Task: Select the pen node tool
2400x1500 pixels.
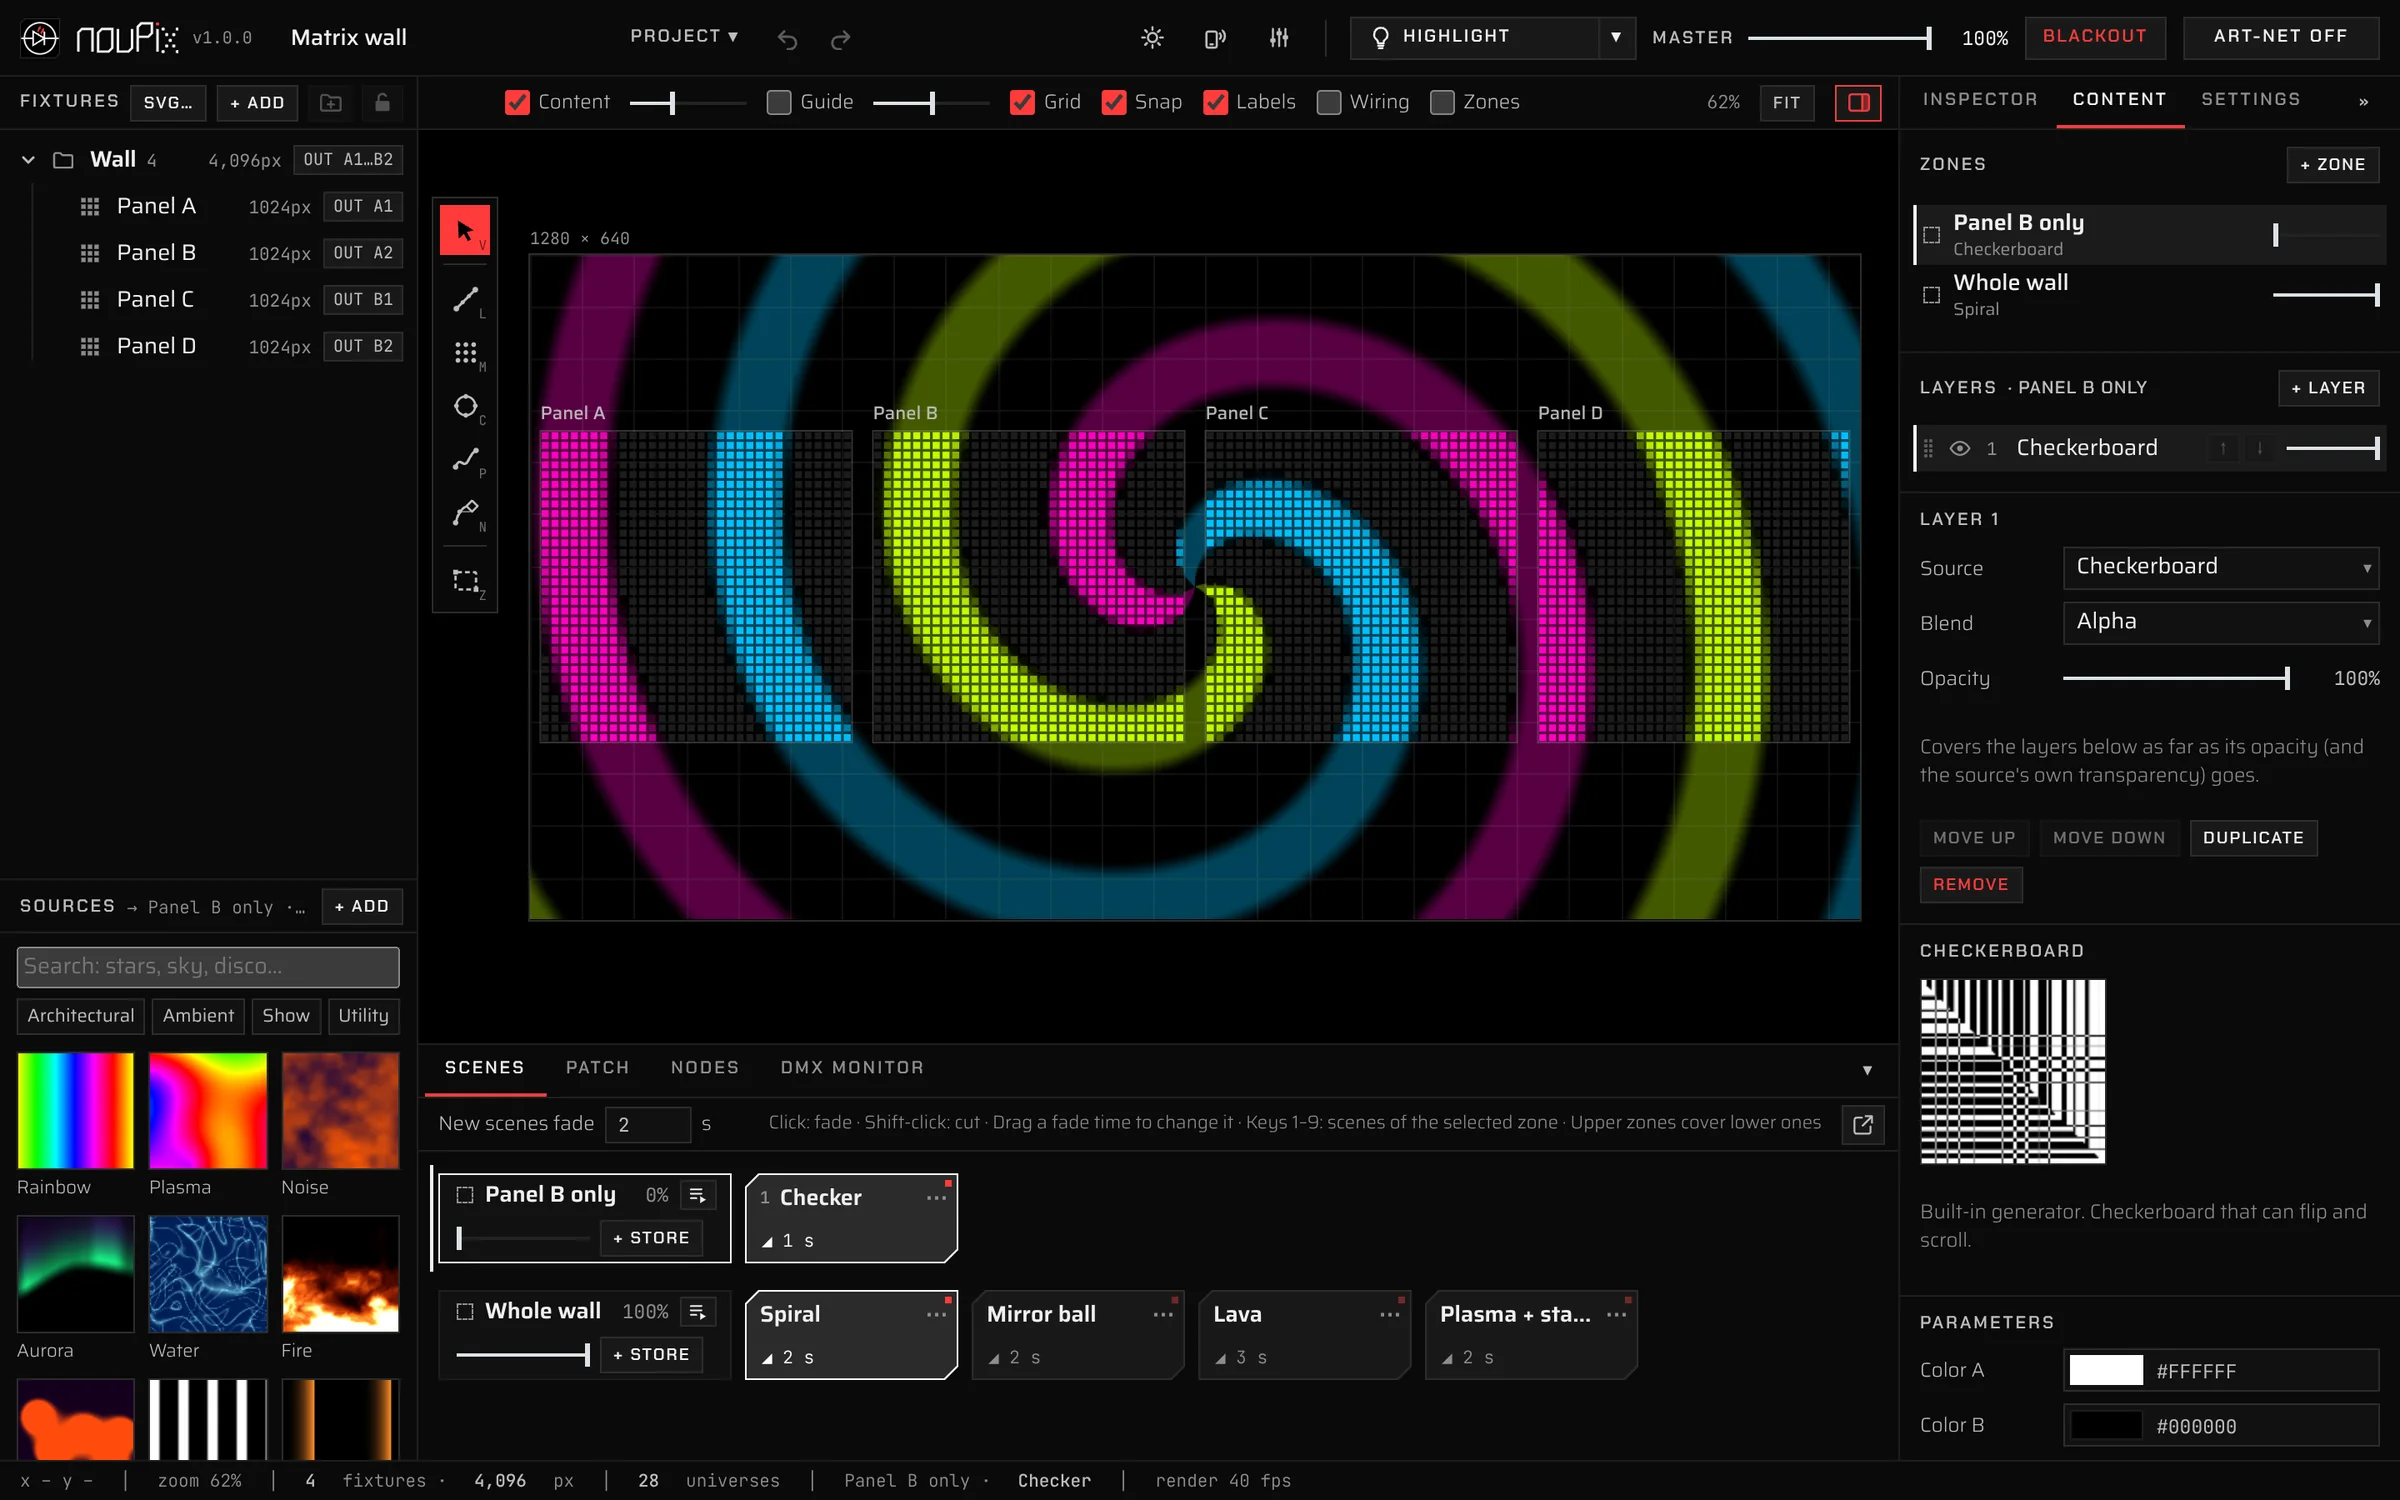Action: [465, 513]
